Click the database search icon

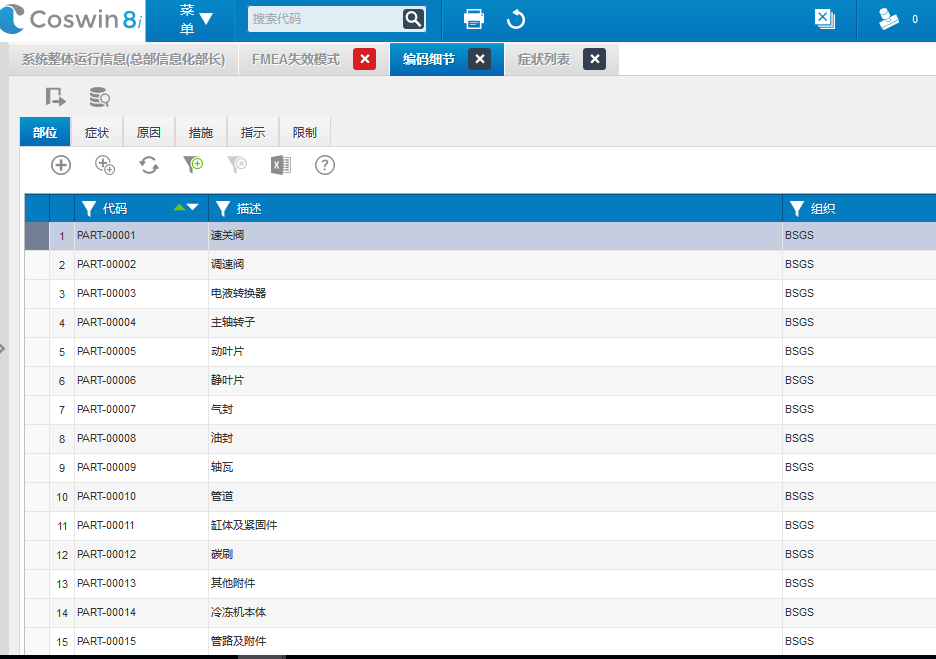coord(99,97)
